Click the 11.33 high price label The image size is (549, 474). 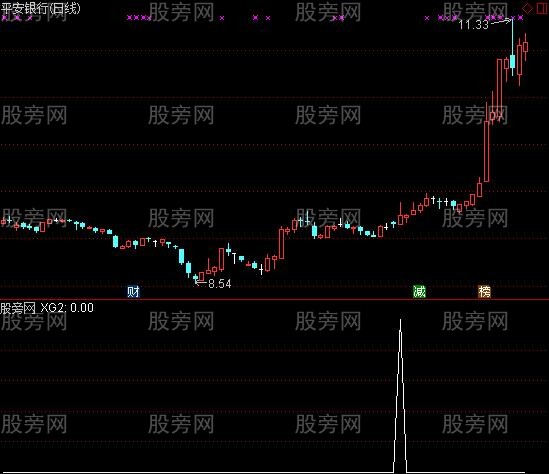coord(473,25)
